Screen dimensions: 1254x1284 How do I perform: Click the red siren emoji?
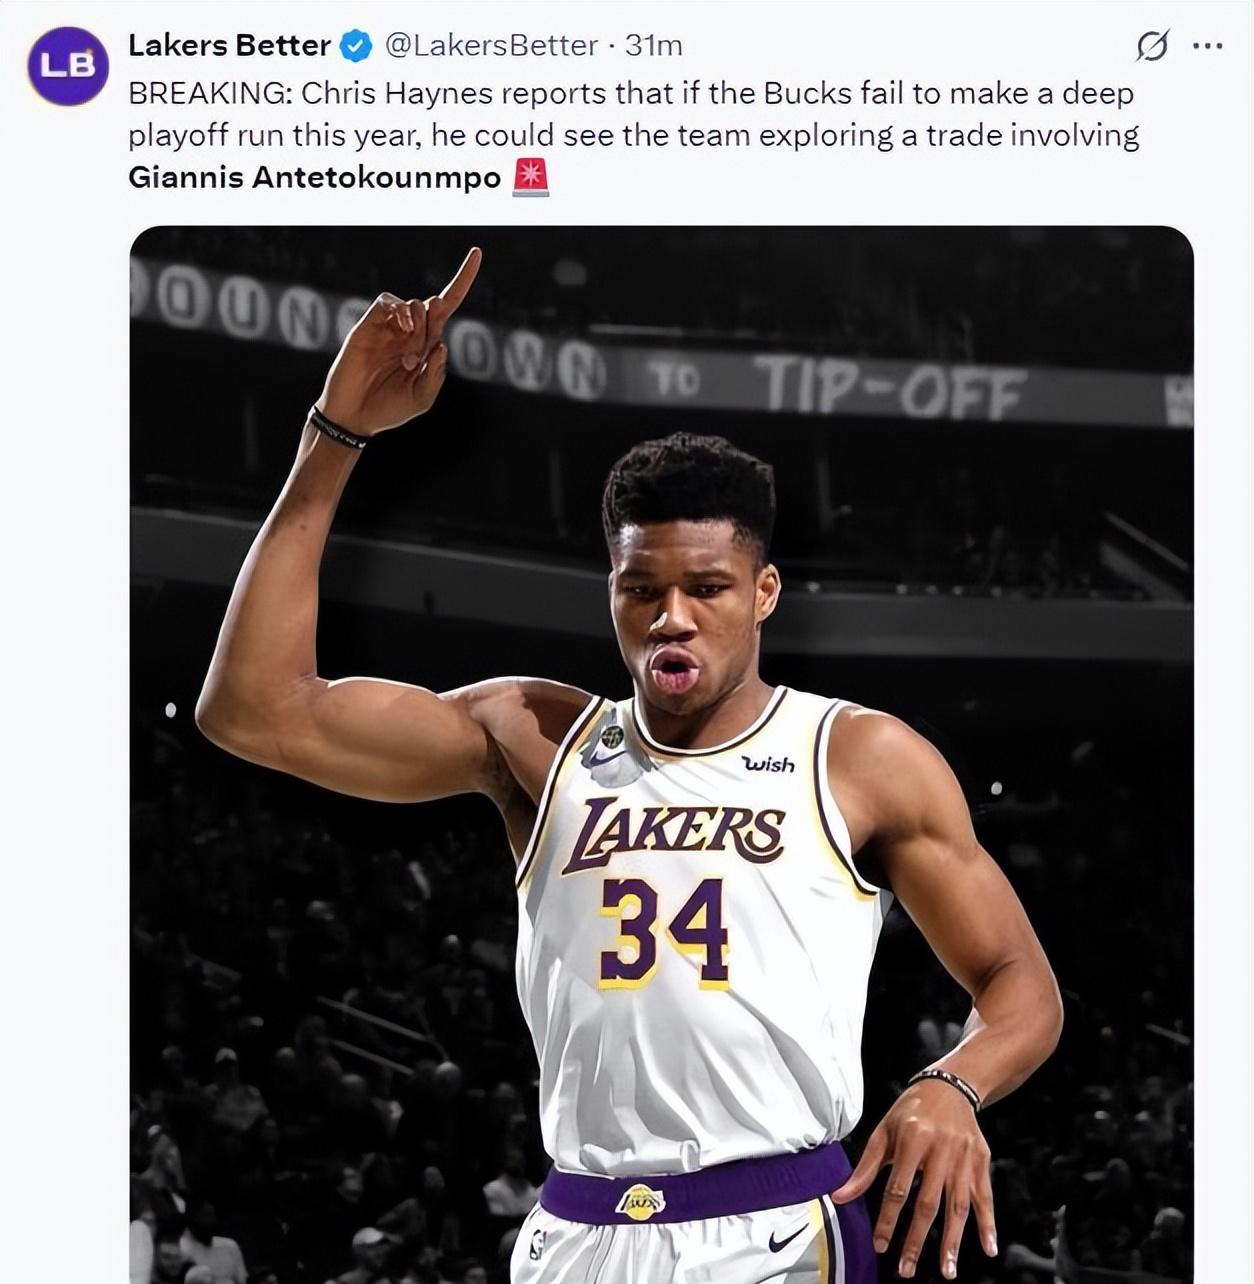pos(530,178)
